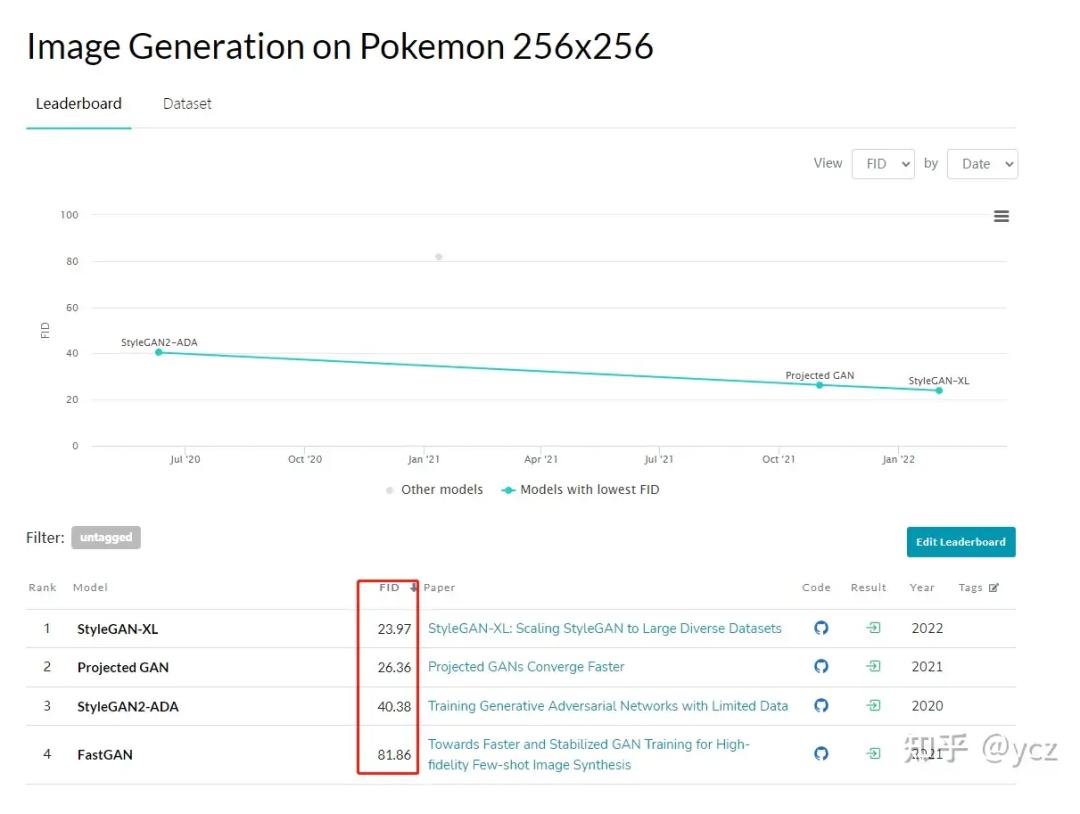Click the Paper column header
Image resolution: width=1080 pixels, height=814 pixels.
click(439, 587)
